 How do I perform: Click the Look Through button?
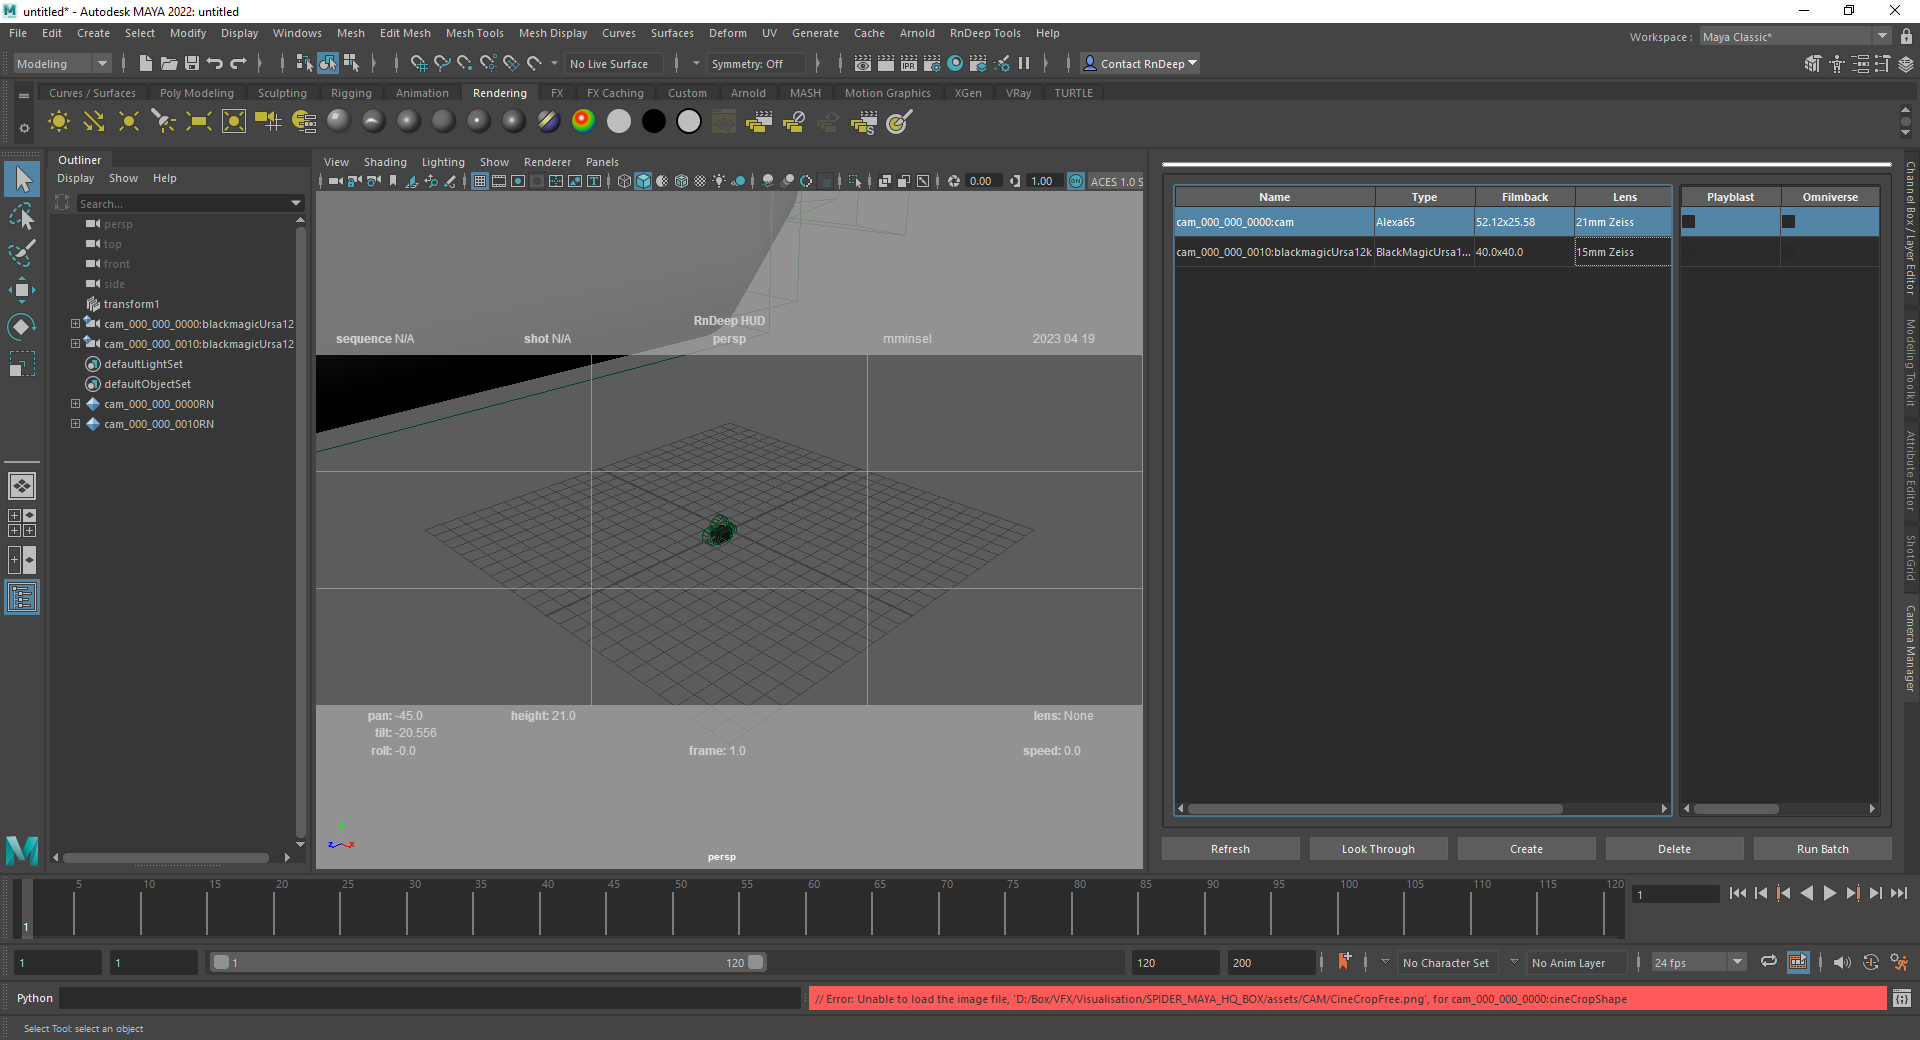coord(1377,849)
